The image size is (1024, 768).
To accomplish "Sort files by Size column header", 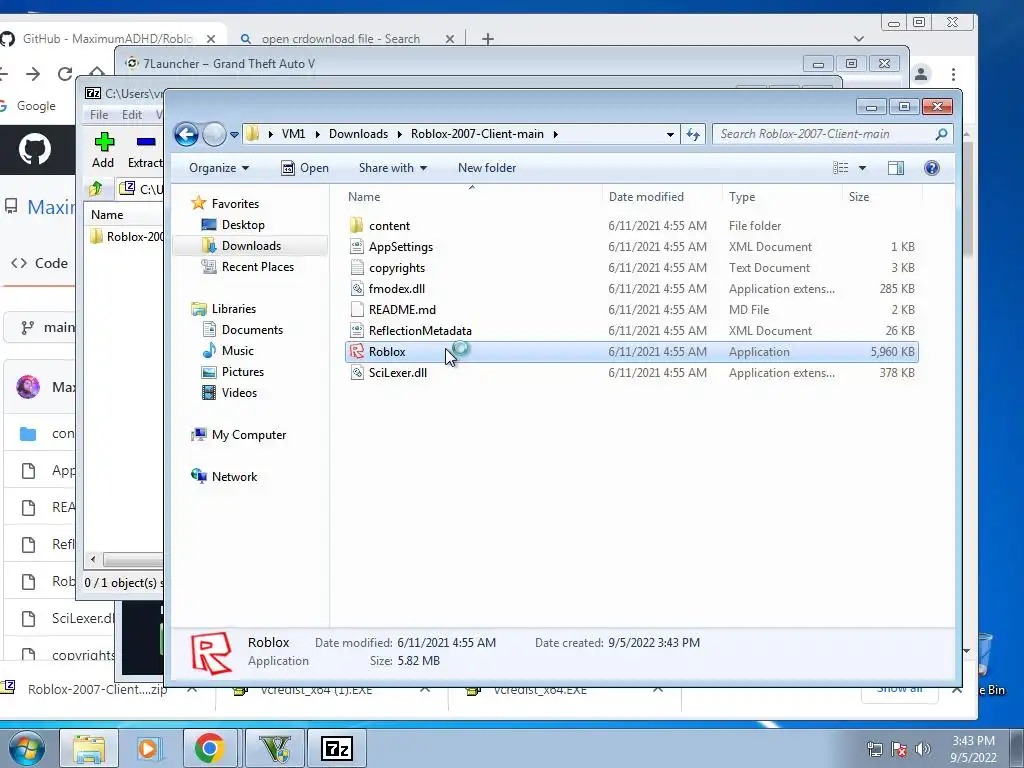I will coord(859,197).
